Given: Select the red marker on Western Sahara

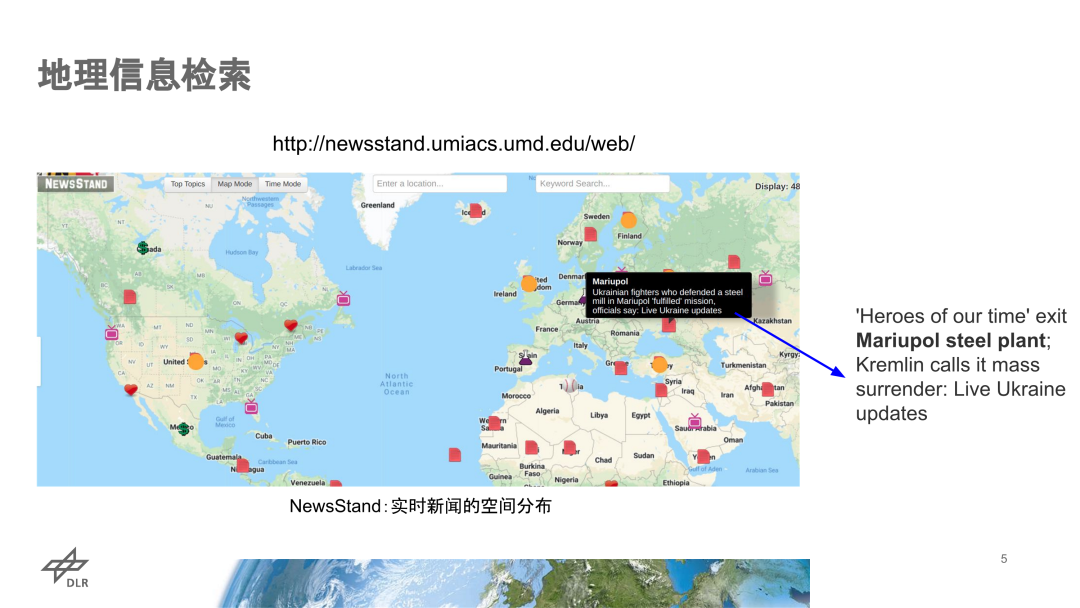Looking at the screenshot, I should click(494, 422).
